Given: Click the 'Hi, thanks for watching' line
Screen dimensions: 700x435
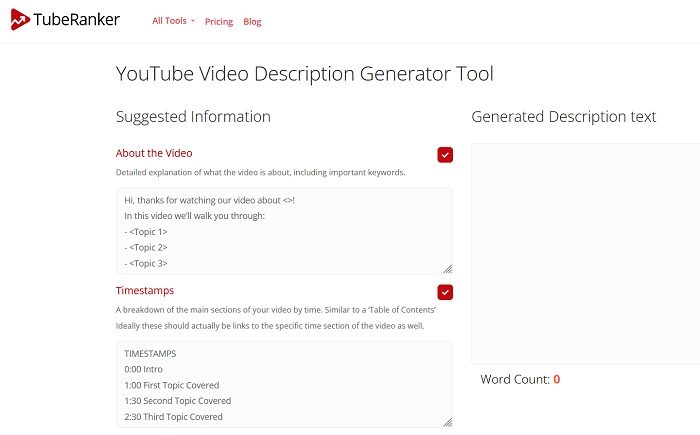Looking at the screenshot, I should pos(209,200).
